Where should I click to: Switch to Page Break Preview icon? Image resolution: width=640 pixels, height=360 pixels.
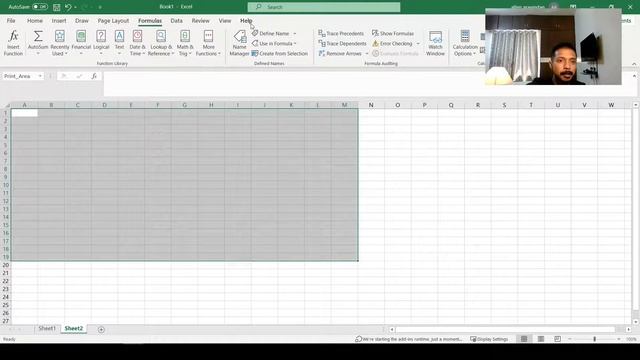[558, 339]
